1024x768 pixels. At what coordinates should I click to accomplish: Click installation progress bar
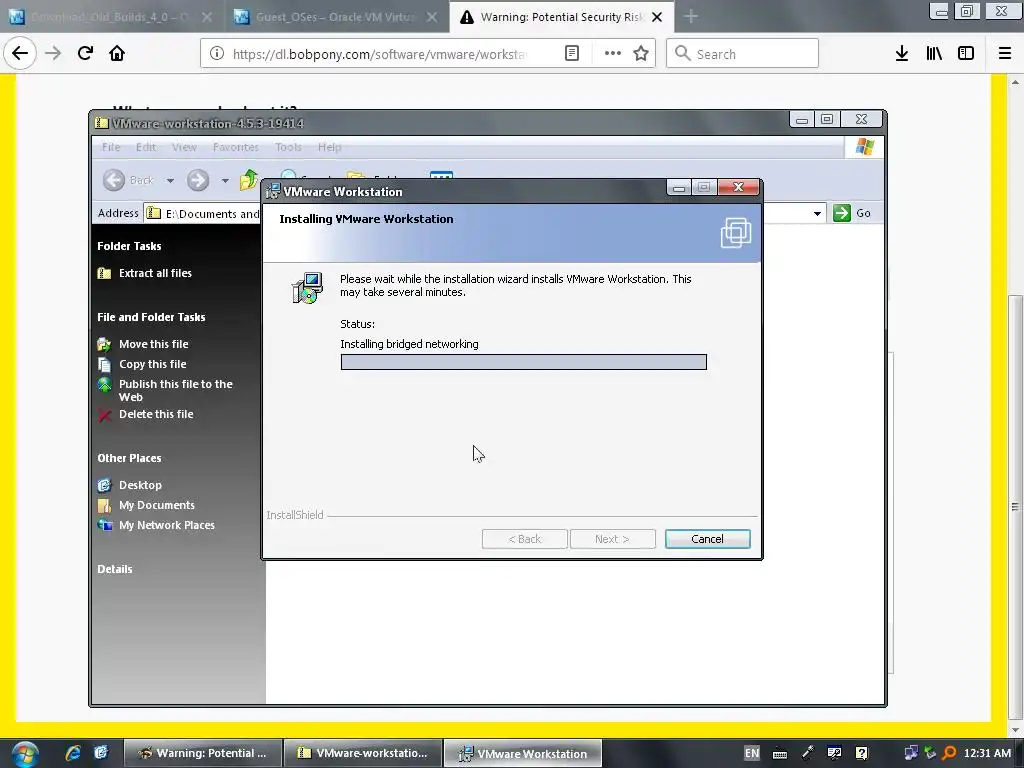point(524,362)
